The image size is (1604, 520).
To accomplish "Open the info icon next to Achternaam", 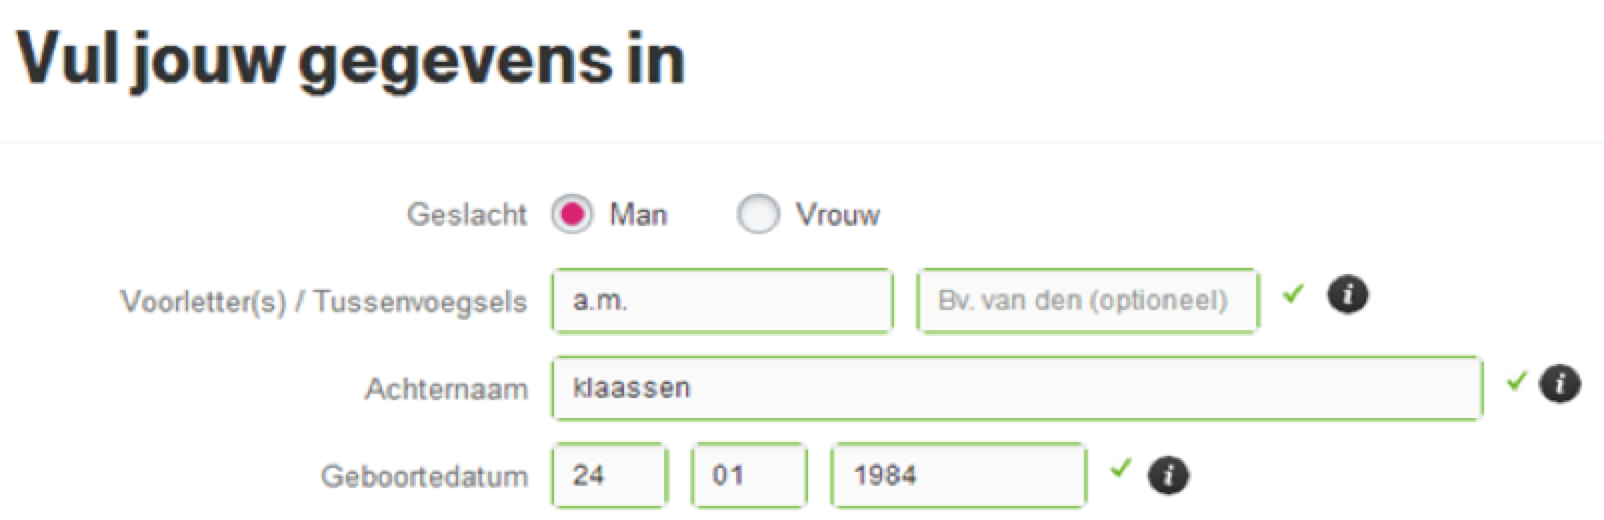I will [x=1560, y=383].
